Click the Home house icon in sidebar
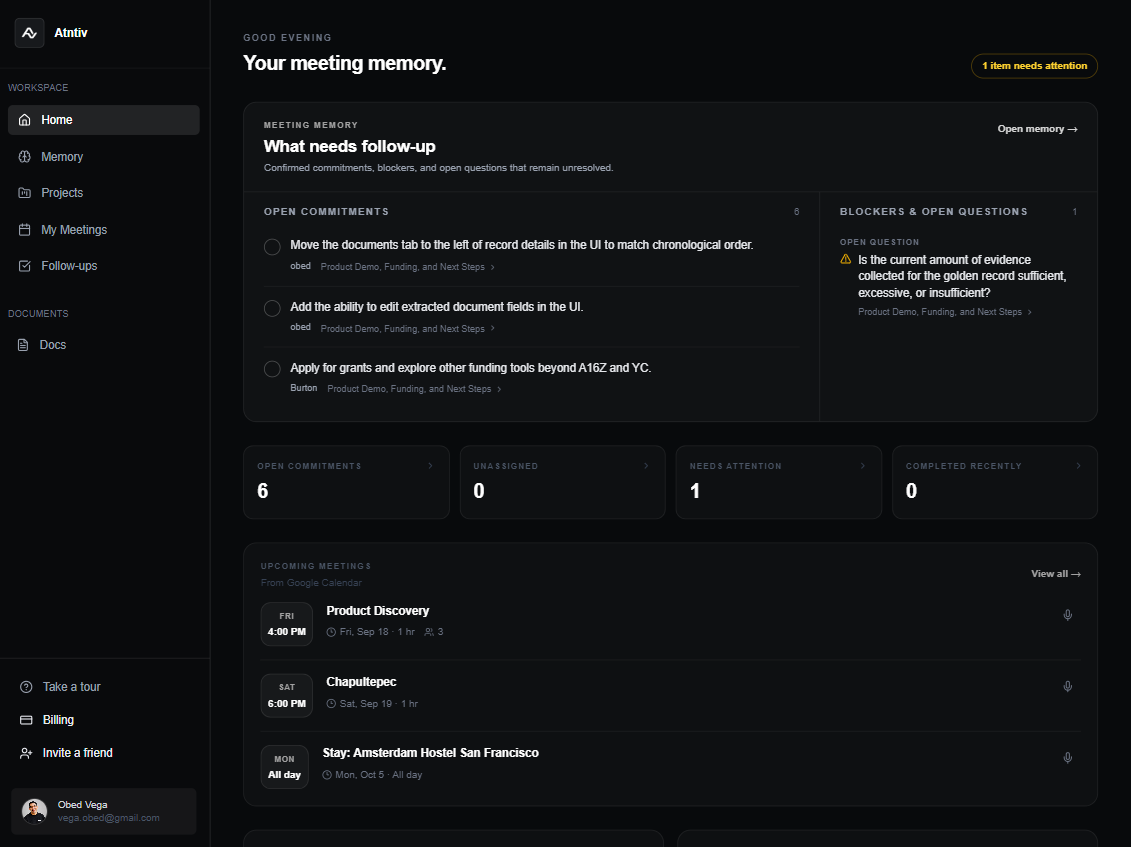This screenshot has height=847, width=1131. coord(25,120)
